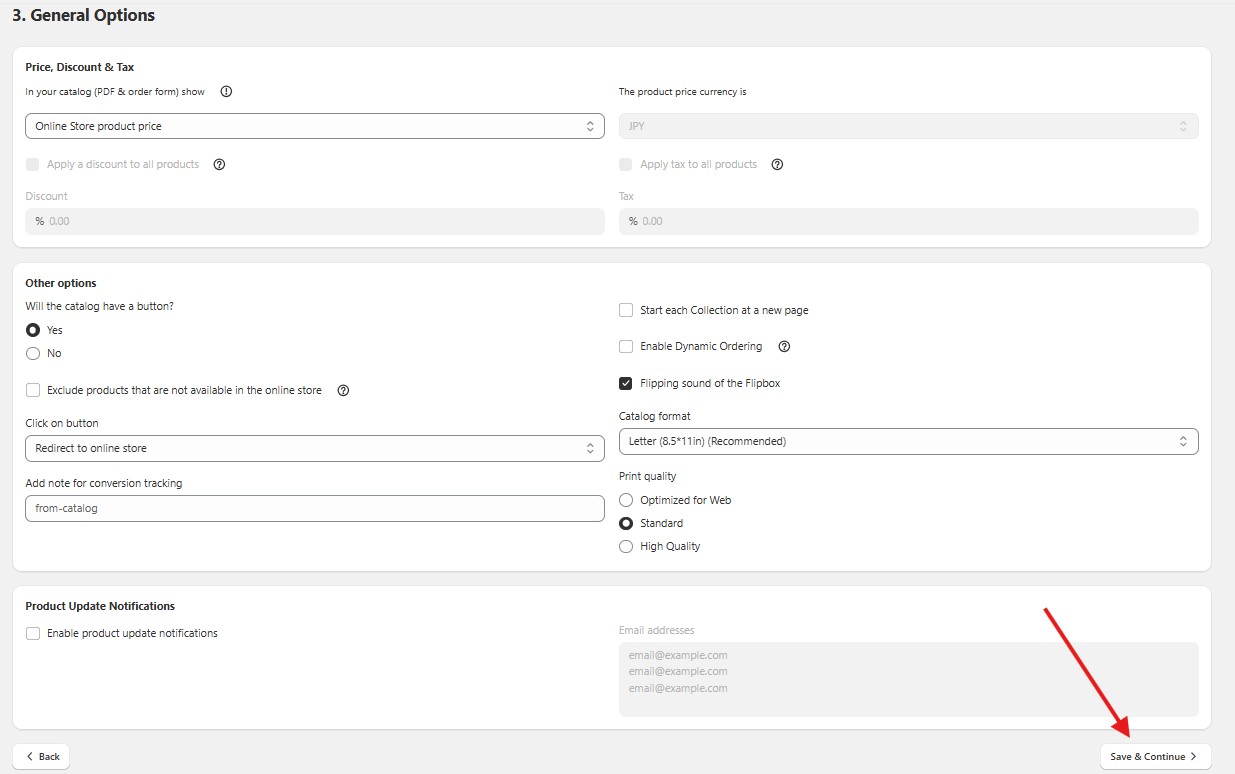Click info icon beside catalog show label
Viewport: 1235px width, 774px height.
(226, 92)
